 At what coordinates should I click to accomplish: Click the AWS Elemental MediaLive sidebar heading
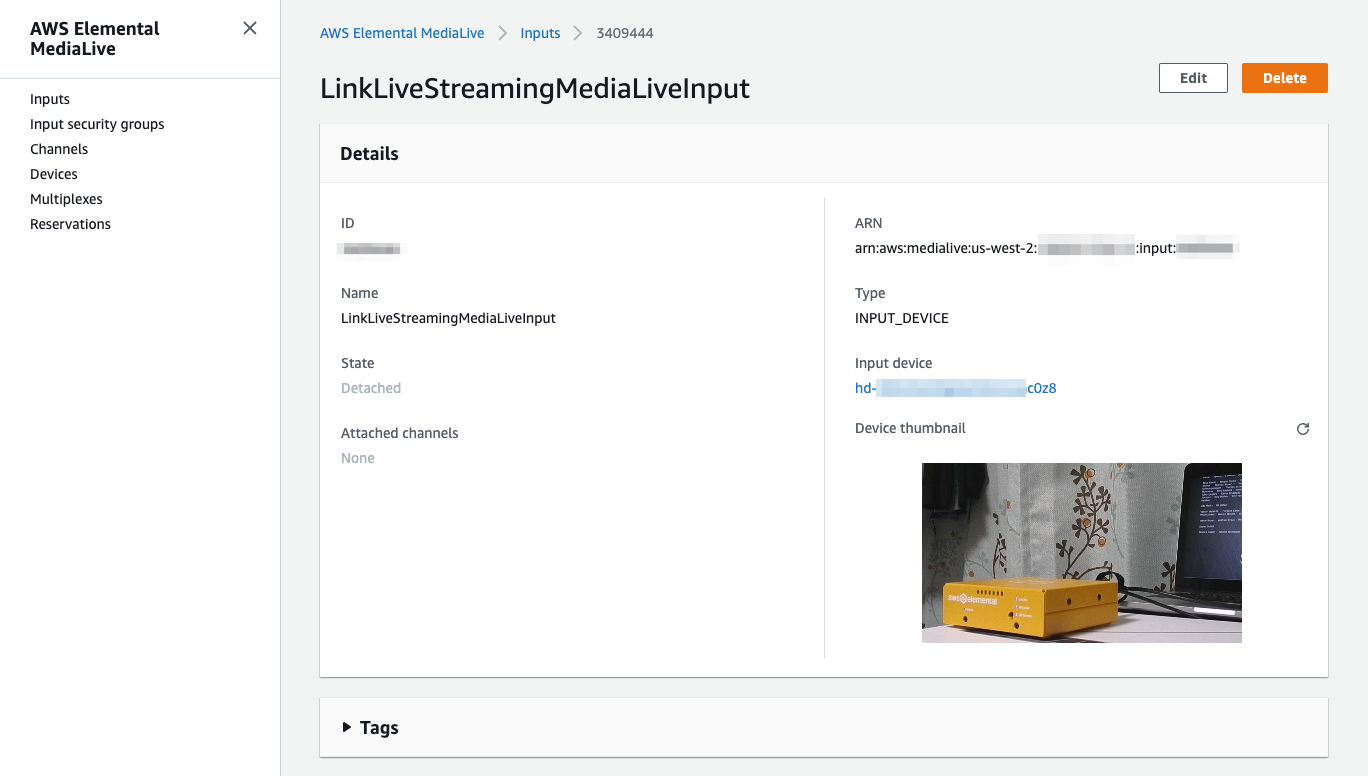95,38
